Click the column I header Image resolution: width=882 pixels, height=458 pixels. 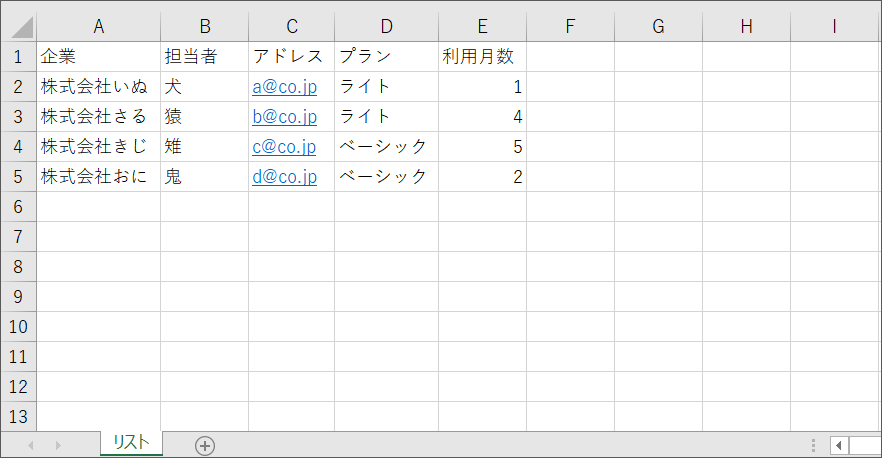click(x=834, y=27)
